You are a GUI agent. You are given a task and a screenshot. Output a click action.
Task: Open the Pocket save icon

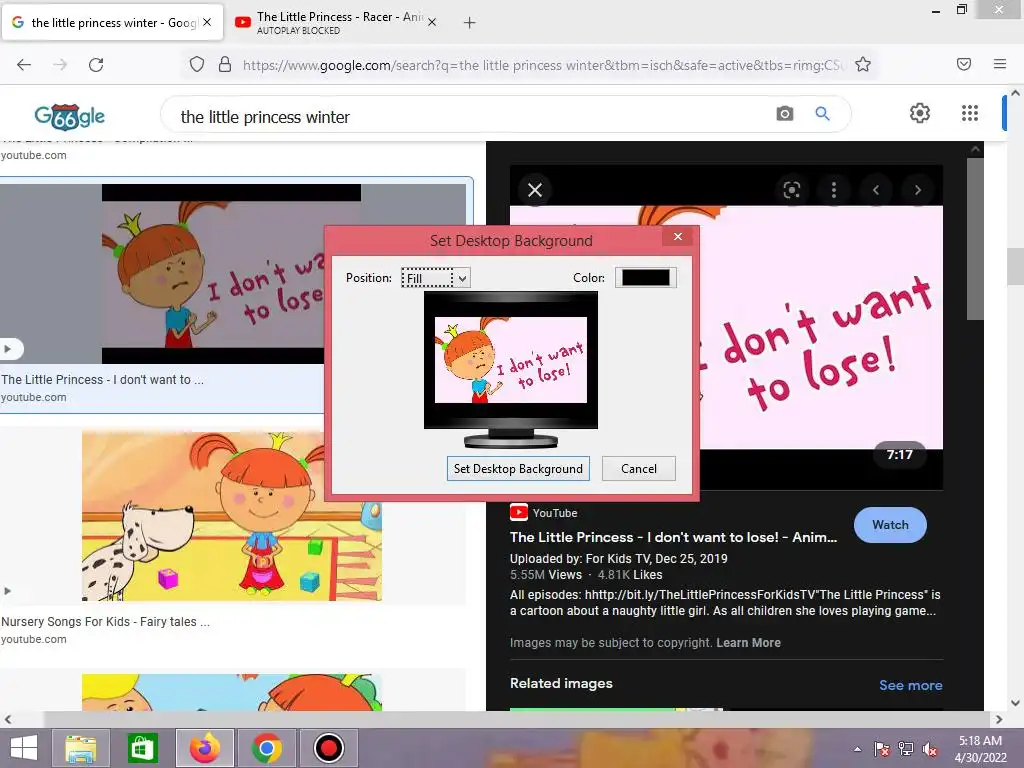(964, 64)
